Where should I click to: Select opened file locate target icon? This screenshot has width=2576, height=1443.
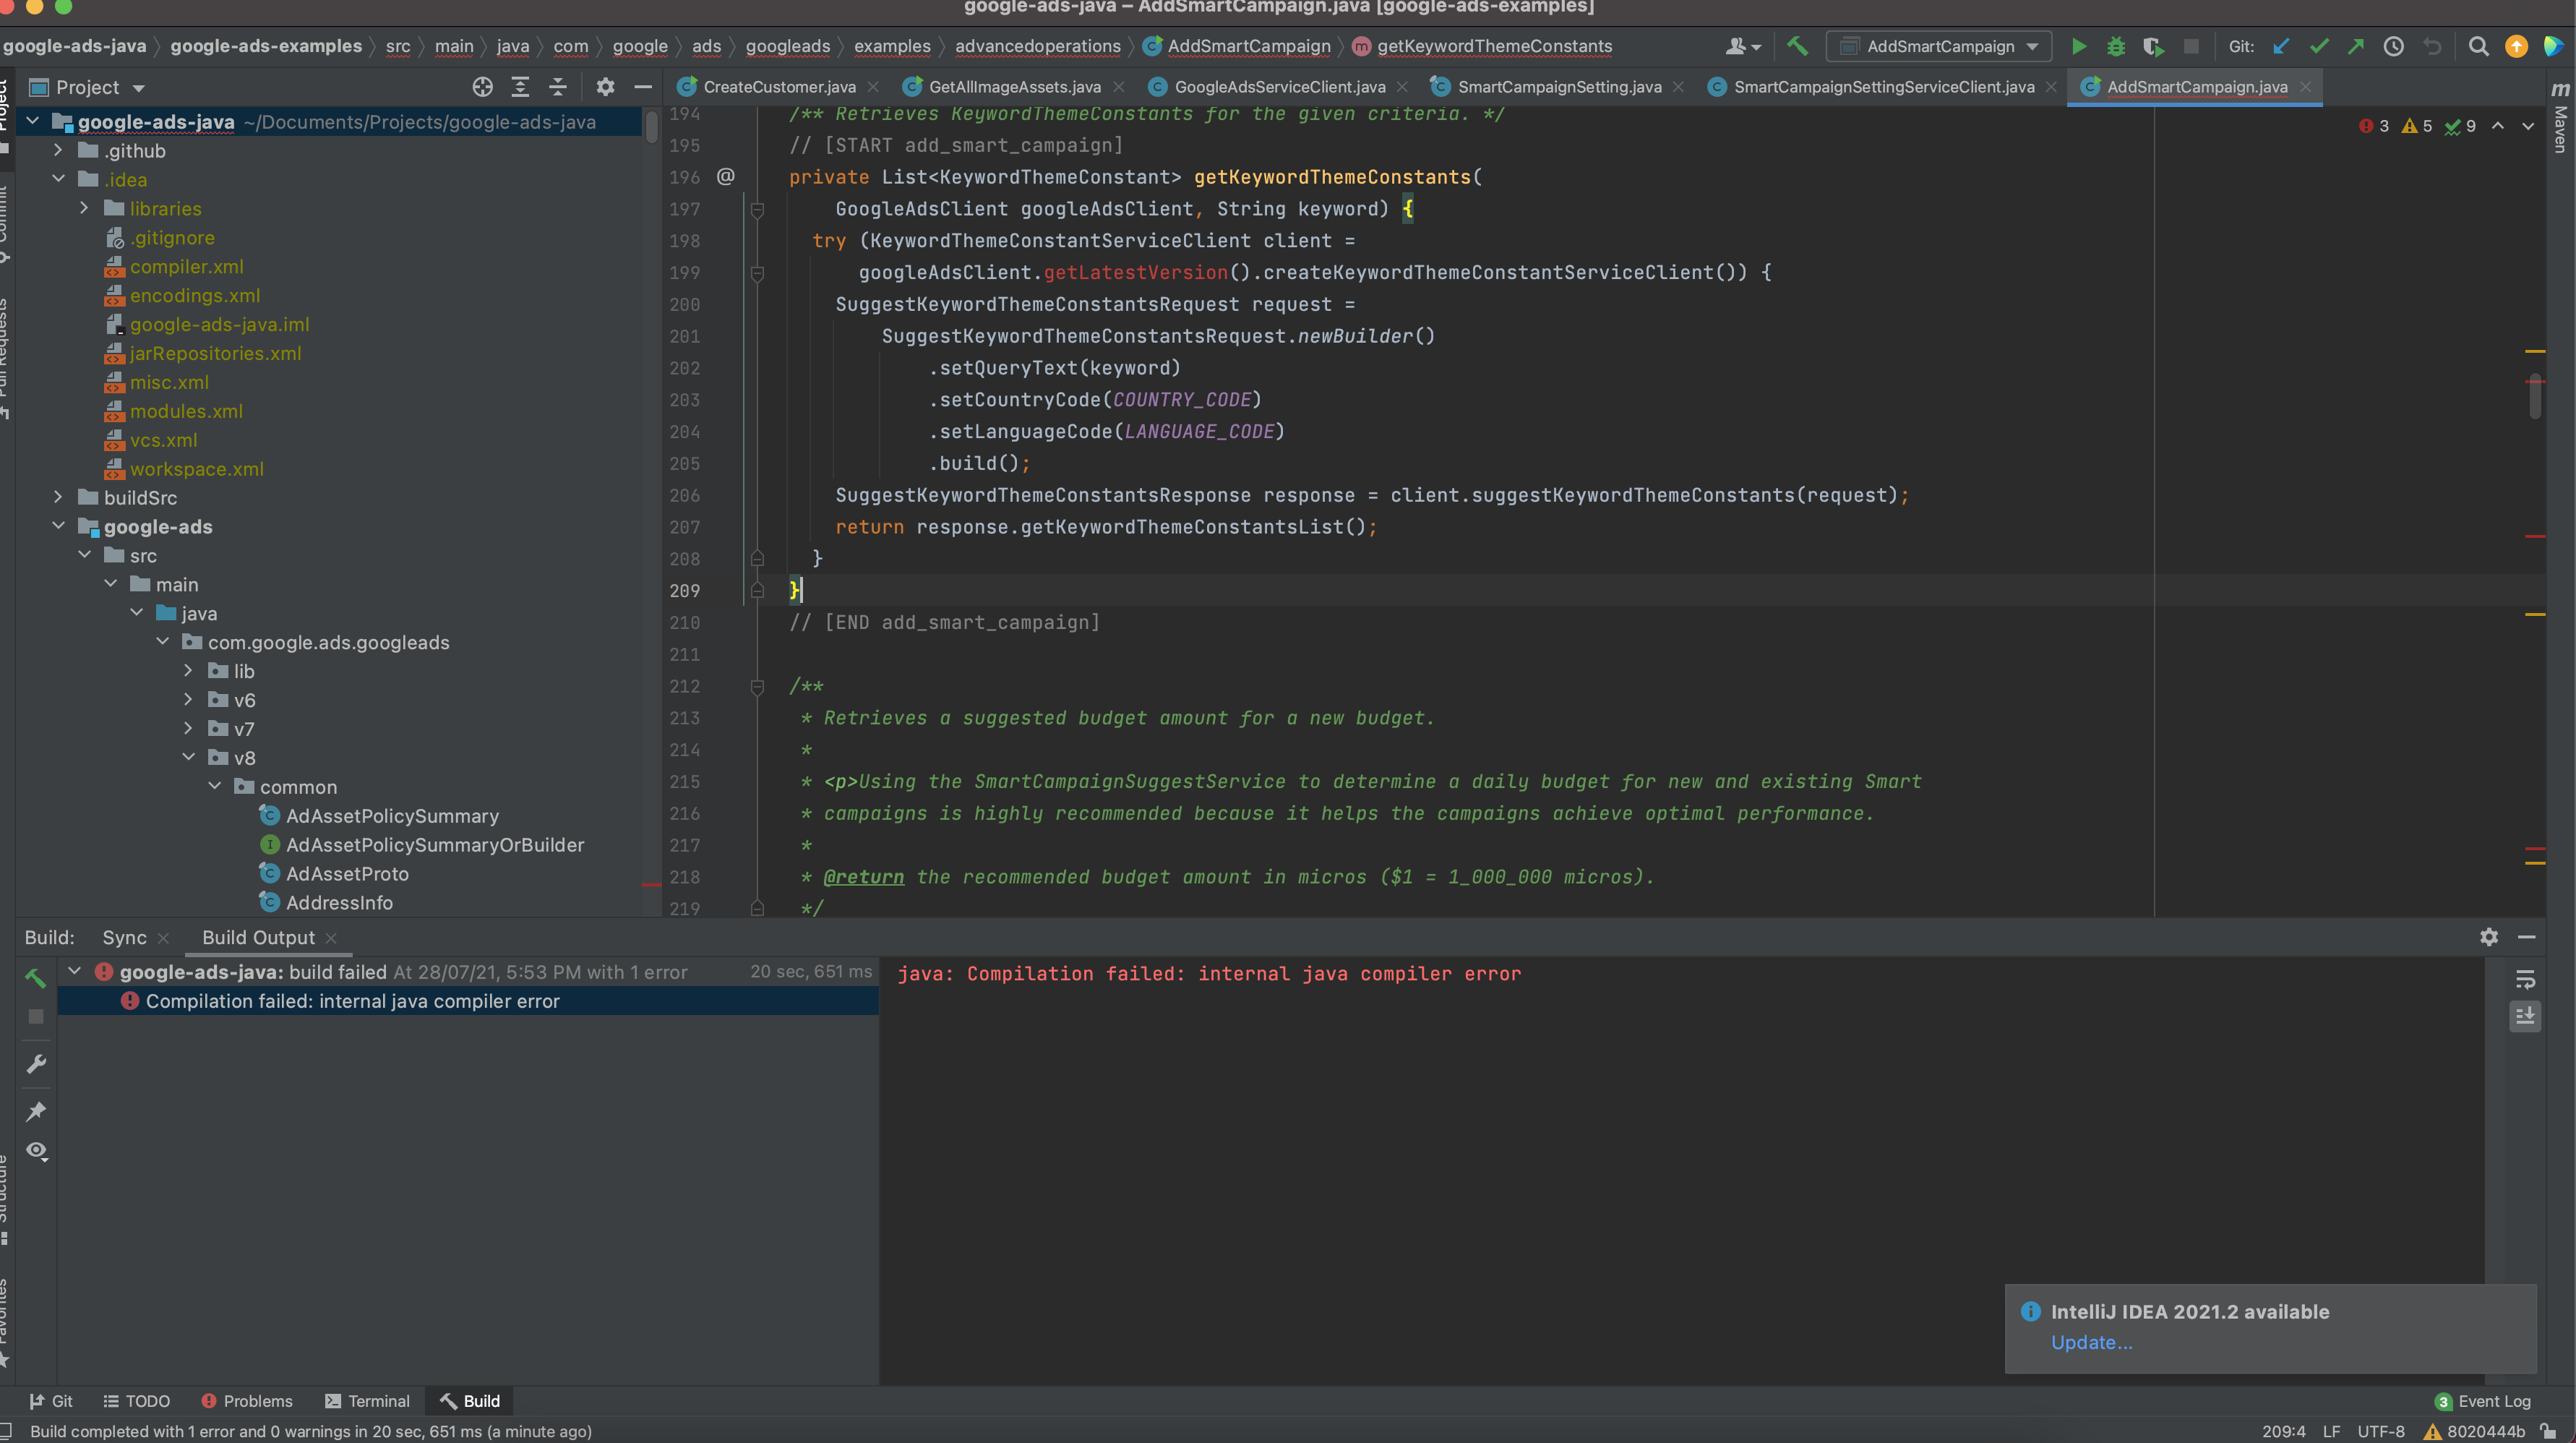point(482,87)
